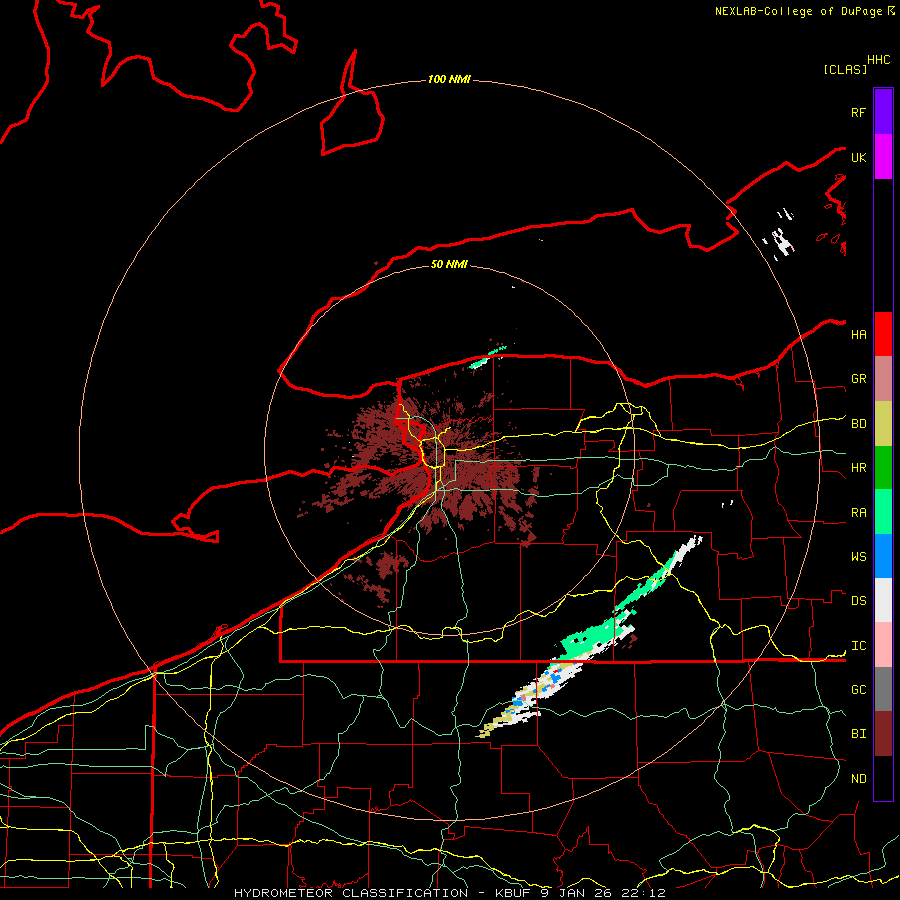Screen dimensions: 900x900
Task: Click the GR legend label
Action: coord(858,379)
